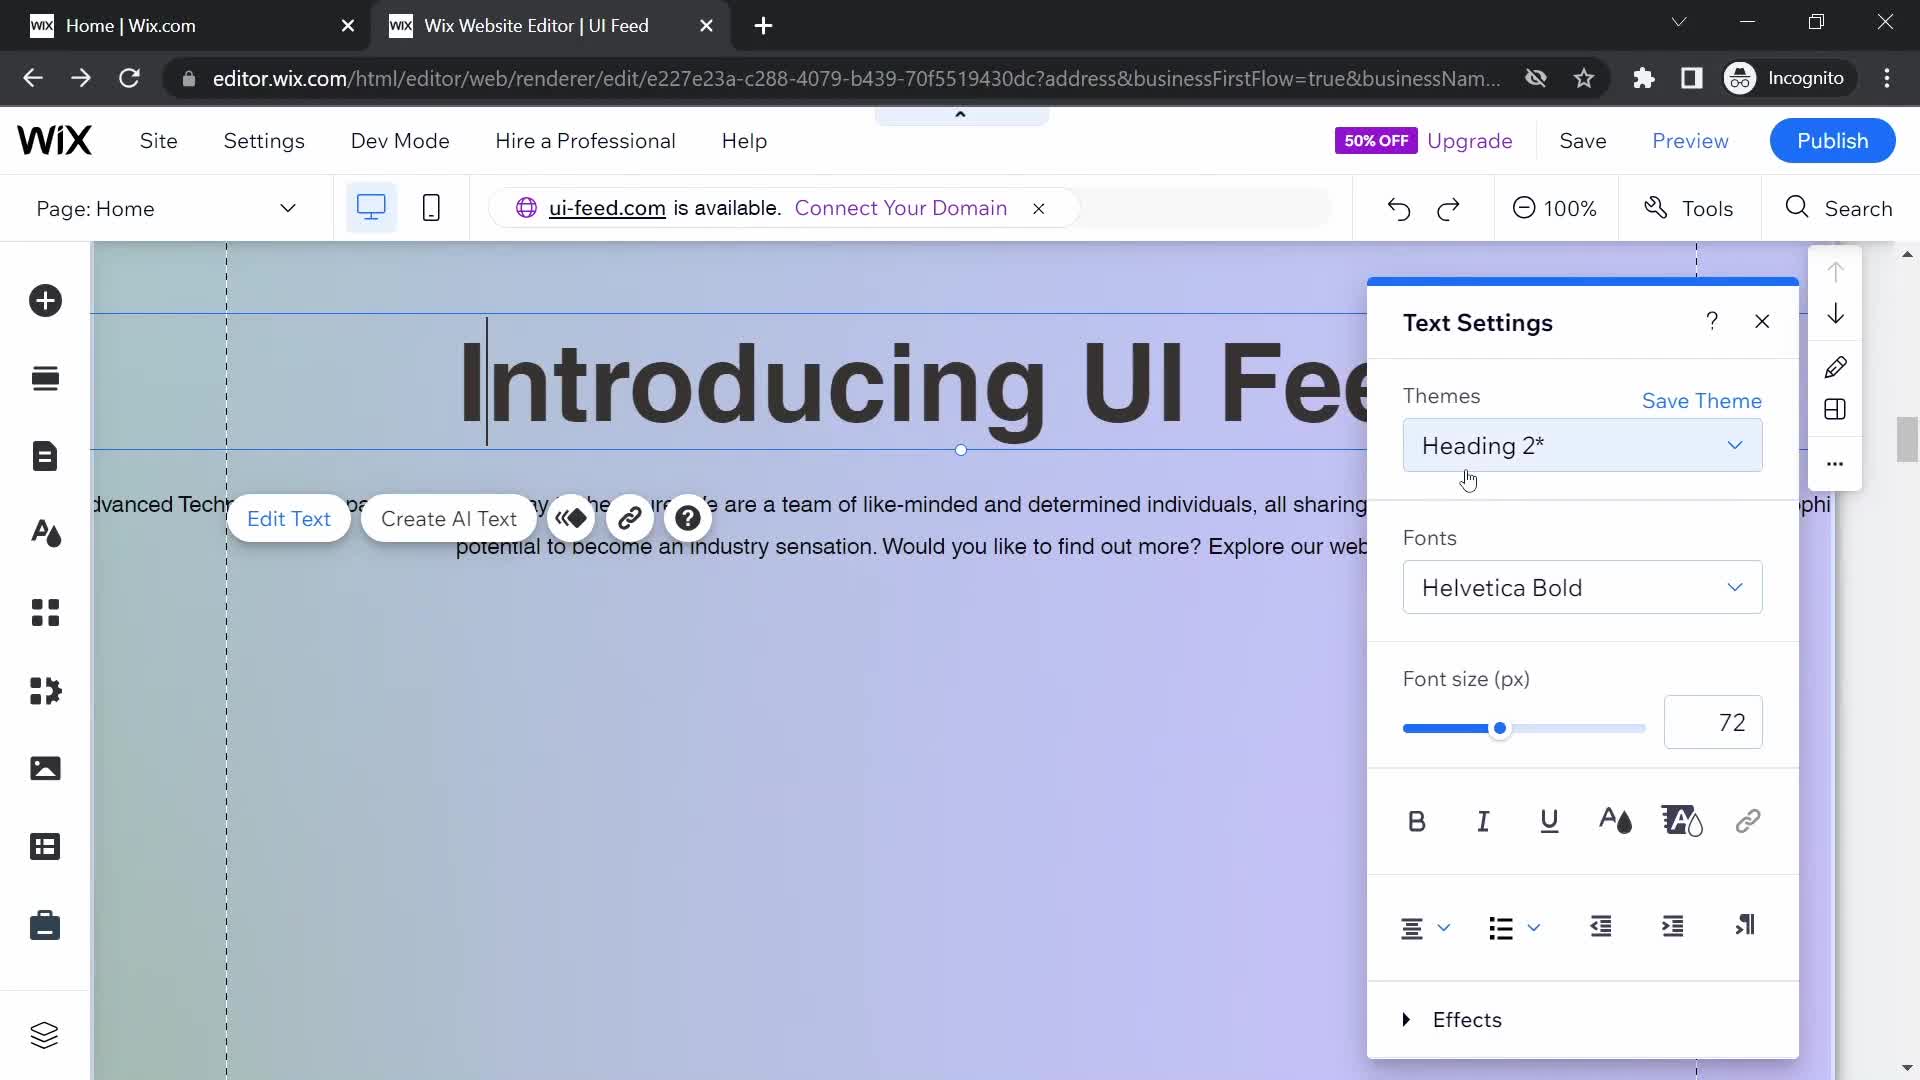Screen dimensions: 1920x1080
Task: Select the Dev Mode menu item
Action: 400,140
